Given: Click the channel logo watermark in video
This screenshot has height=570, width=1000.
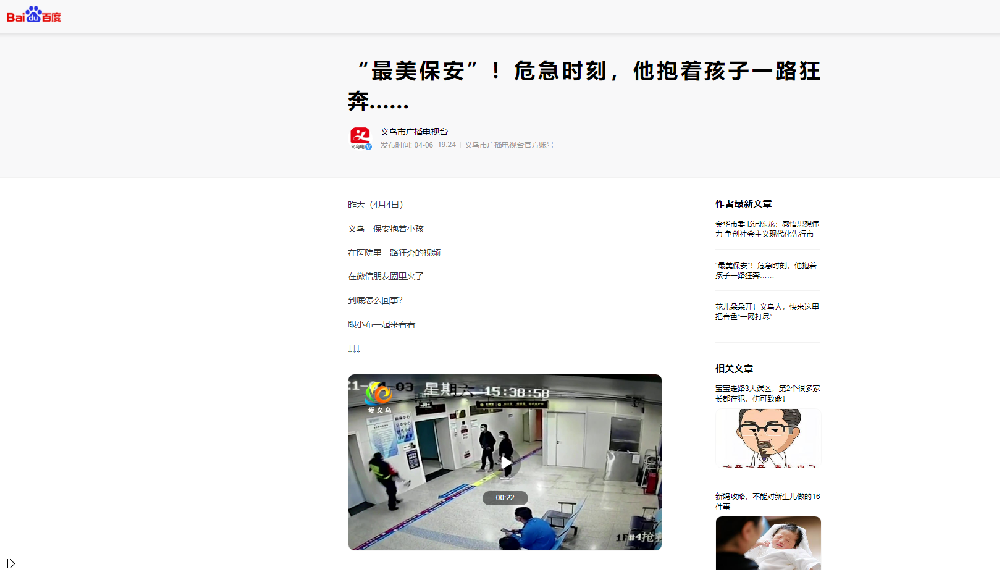Looking at the screenshot, I should coord(378,399).
